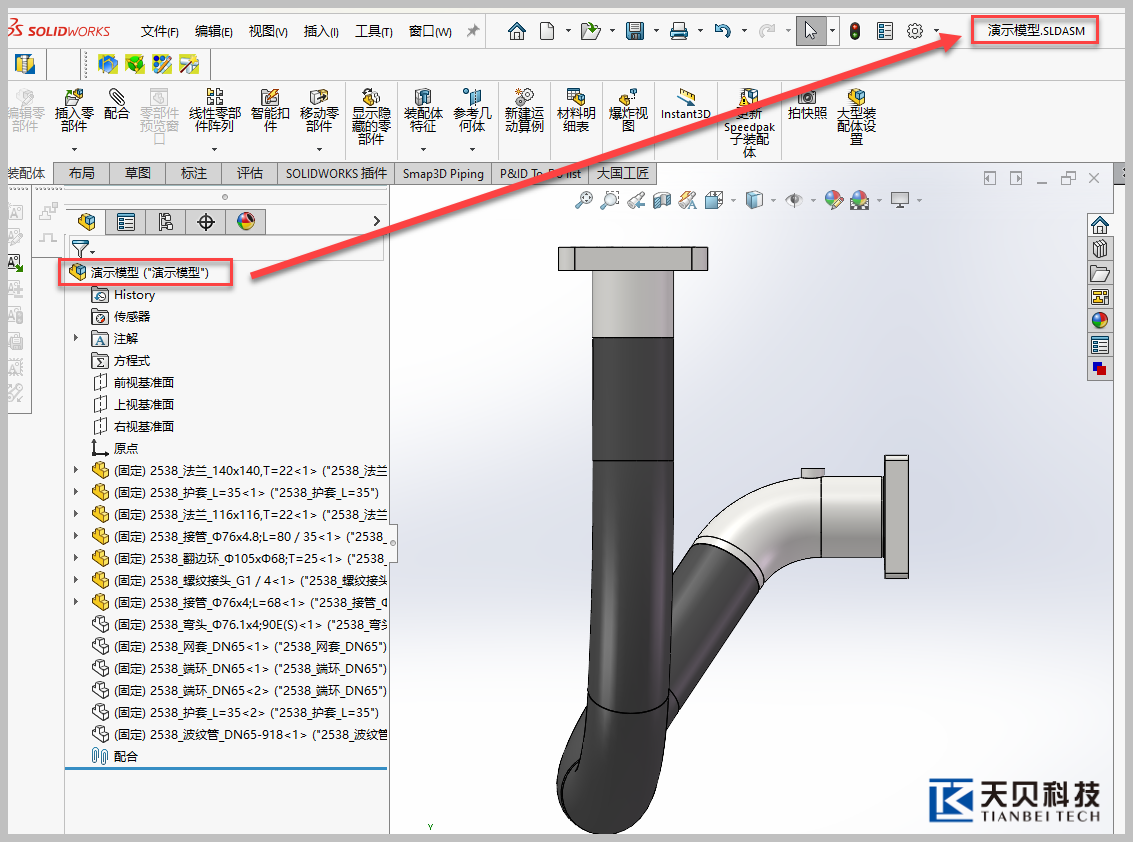The height and width of the screenshot is (842, 1133).
Task: Open the Appearances color wheel pane
Action: coord(1100,321)
